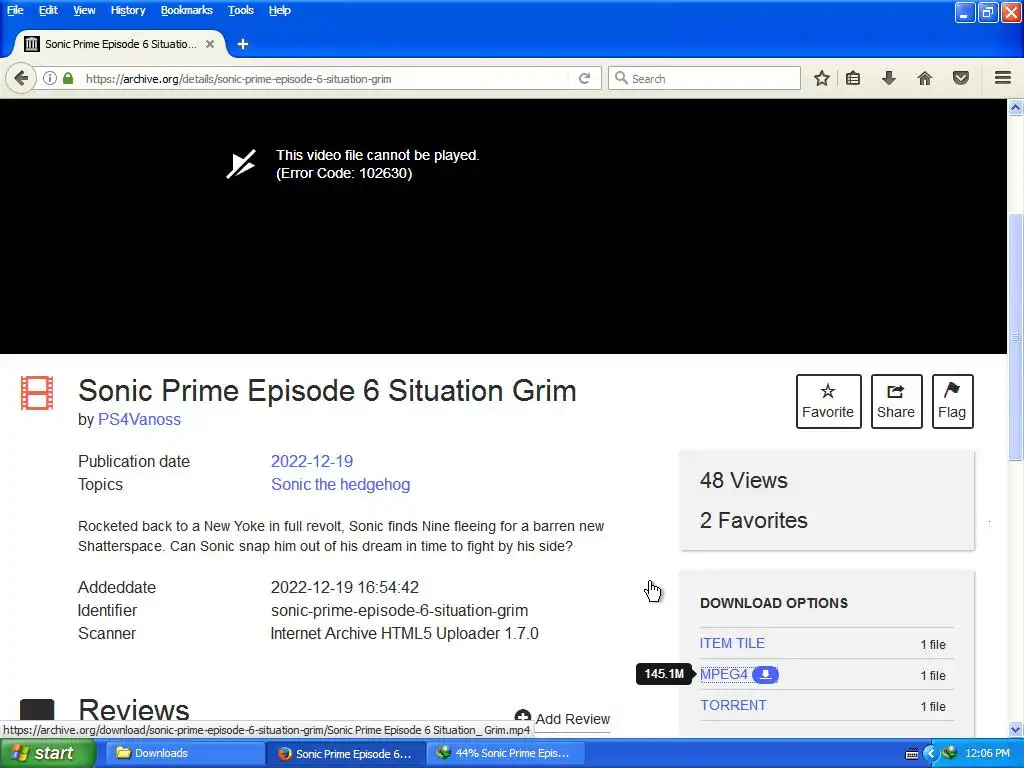Screen dimensions: 1024x768
Task: Close the Sonic Prime Episode 6 tab
Action: pyautogui.click(x=210, y=44)
